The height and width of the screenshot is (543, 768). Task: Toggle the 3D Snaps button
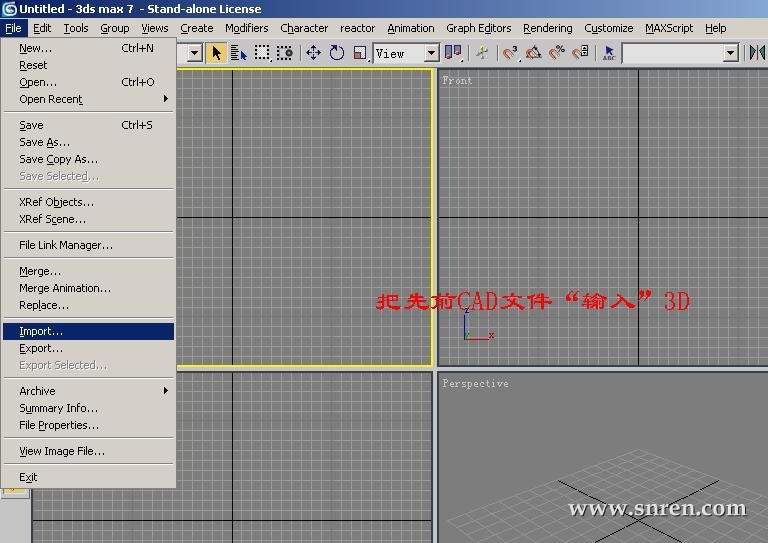click(x=510, y=53)
